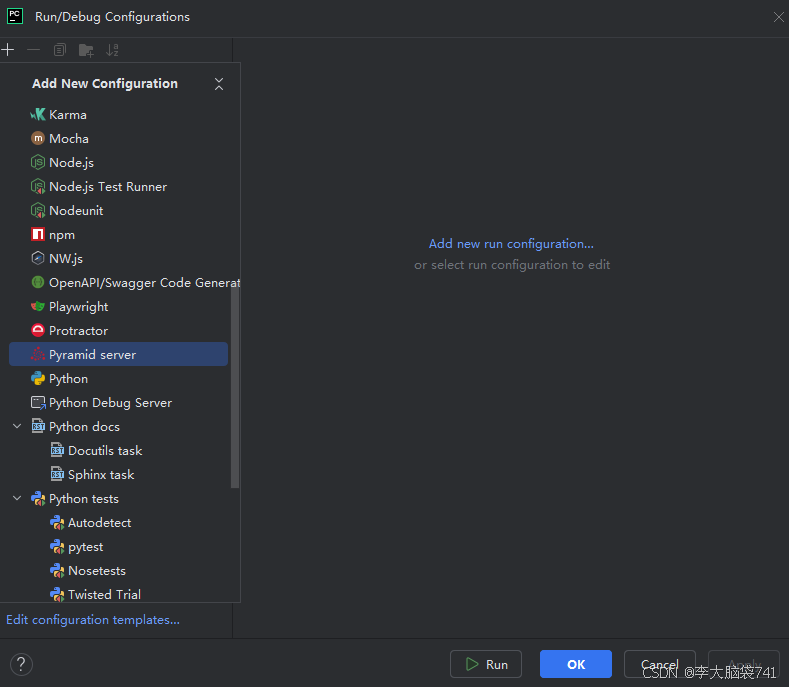Click Add new run configuration link

(x=511, y=244)
